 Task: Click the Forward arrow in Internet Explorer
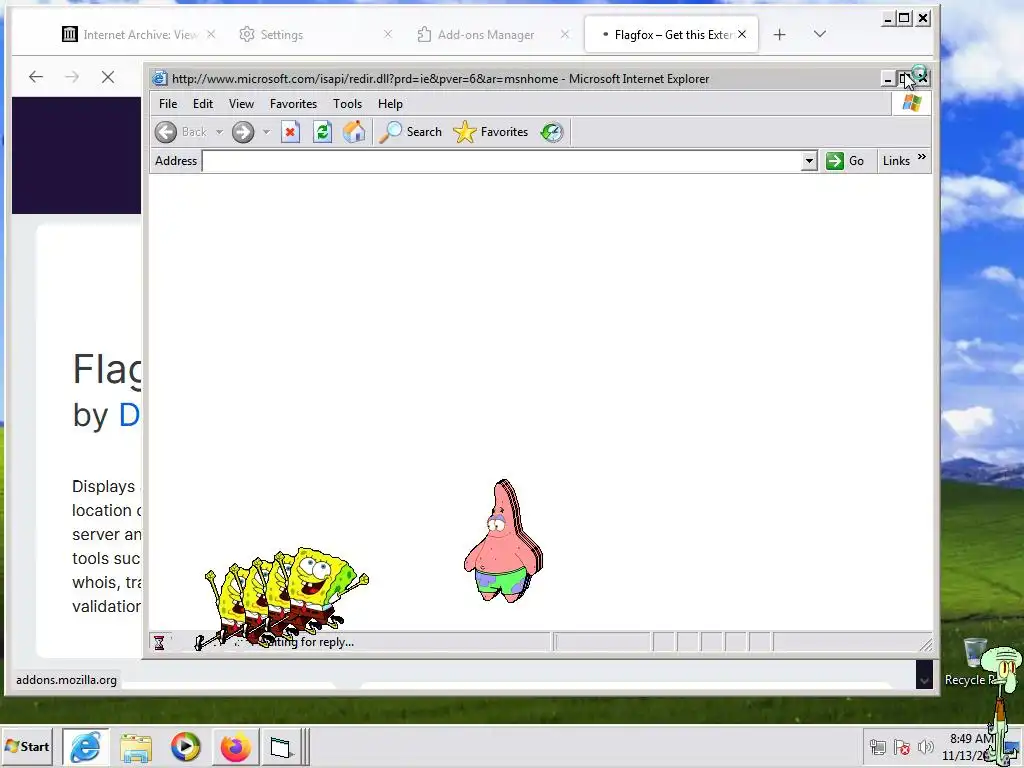coord(243,132)
